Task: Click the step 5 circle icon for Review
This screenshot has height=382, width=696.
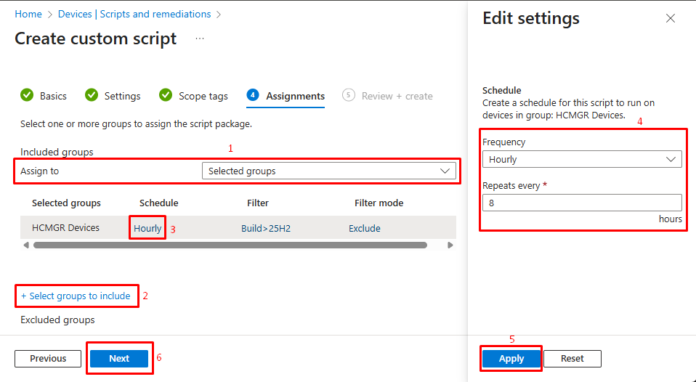Action: 348,95
